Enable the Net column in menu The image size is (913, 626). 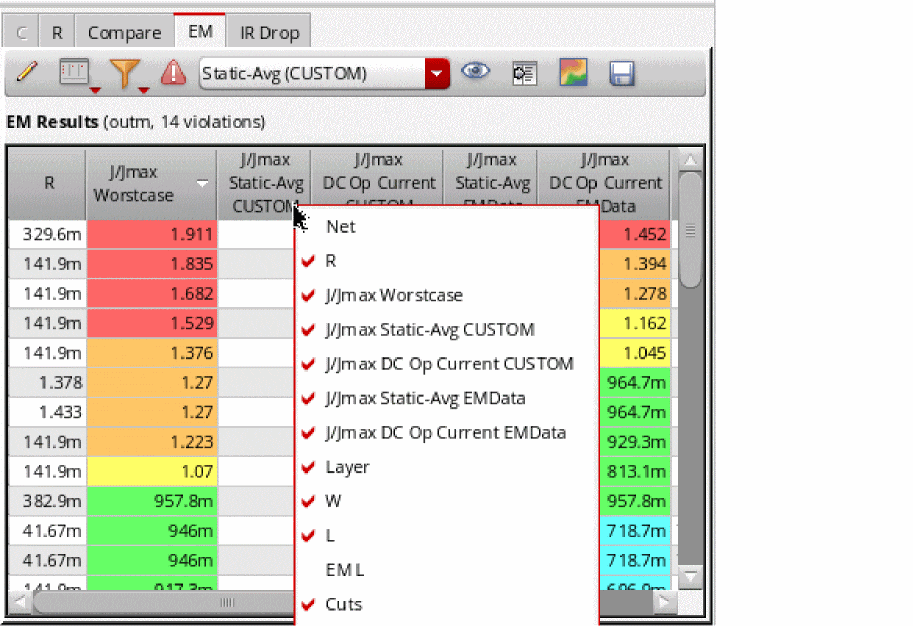pyautogui.click(x=340, y=227)
